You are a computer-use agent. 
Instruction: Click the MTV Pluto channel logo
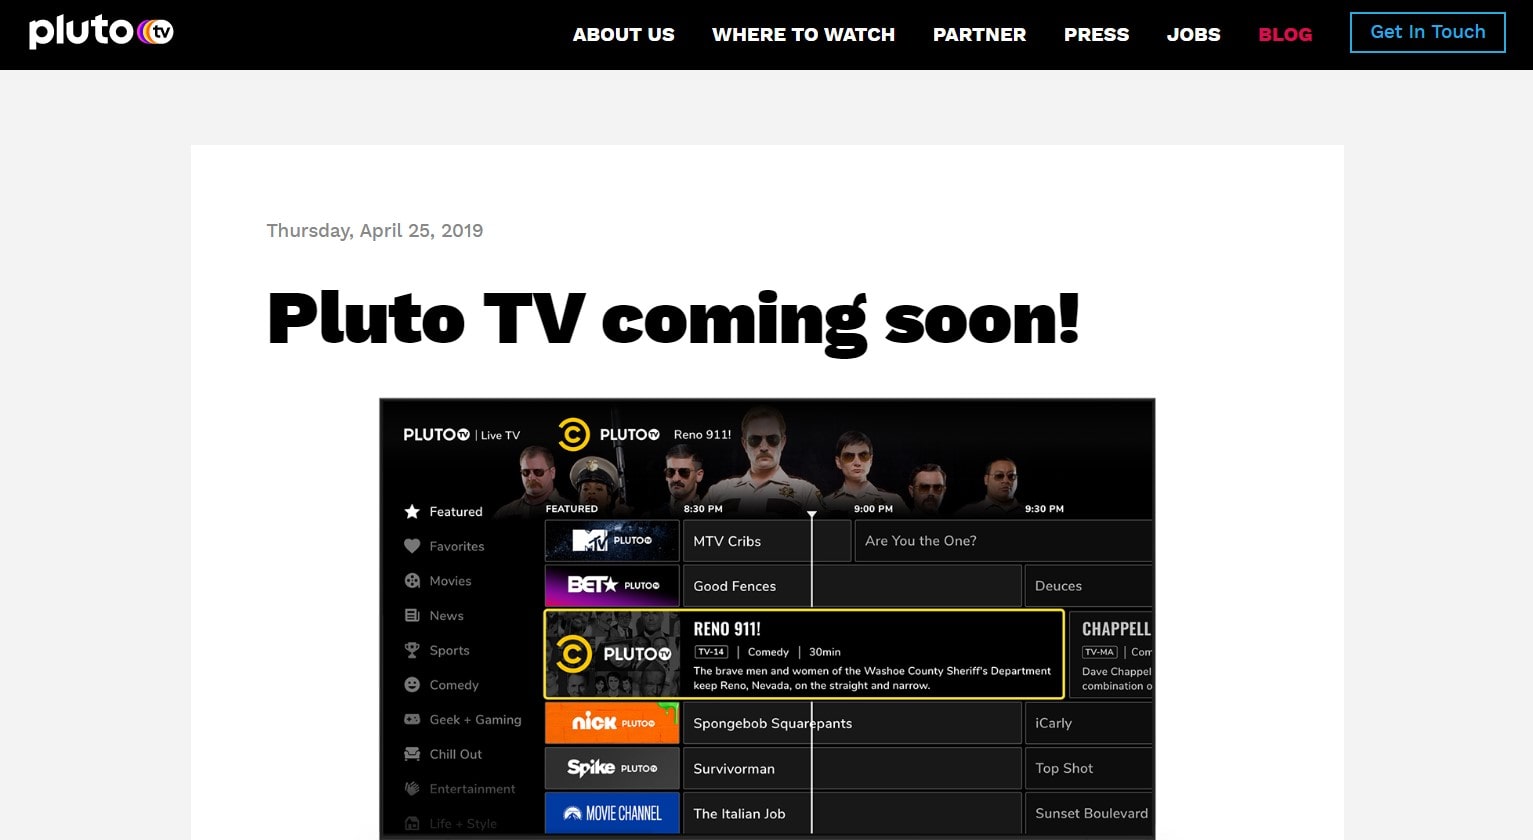pos(612,541)
